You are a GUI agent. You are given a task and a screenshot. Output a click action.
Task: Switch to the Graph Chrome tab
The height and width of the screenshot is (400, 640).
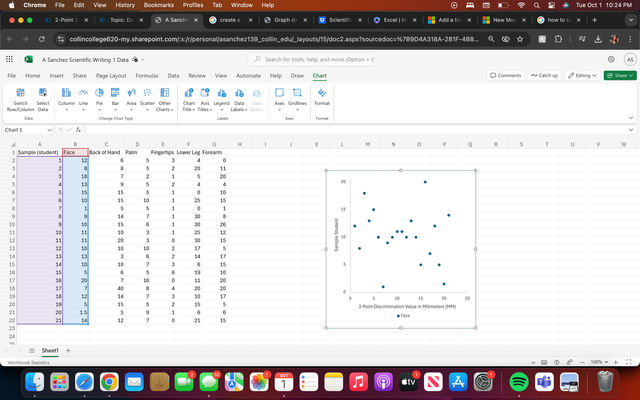285,20
